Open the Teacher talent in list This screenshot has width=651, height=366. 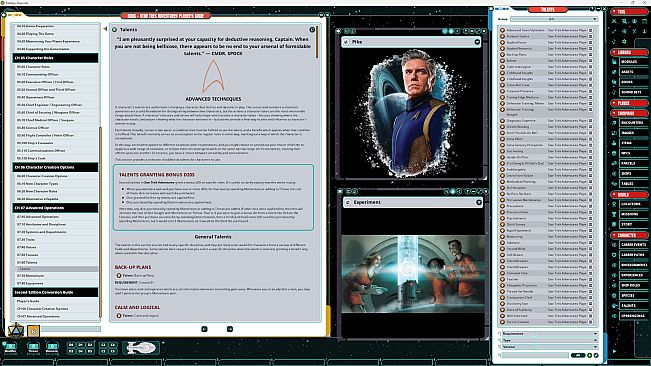(x=546, y=279)
